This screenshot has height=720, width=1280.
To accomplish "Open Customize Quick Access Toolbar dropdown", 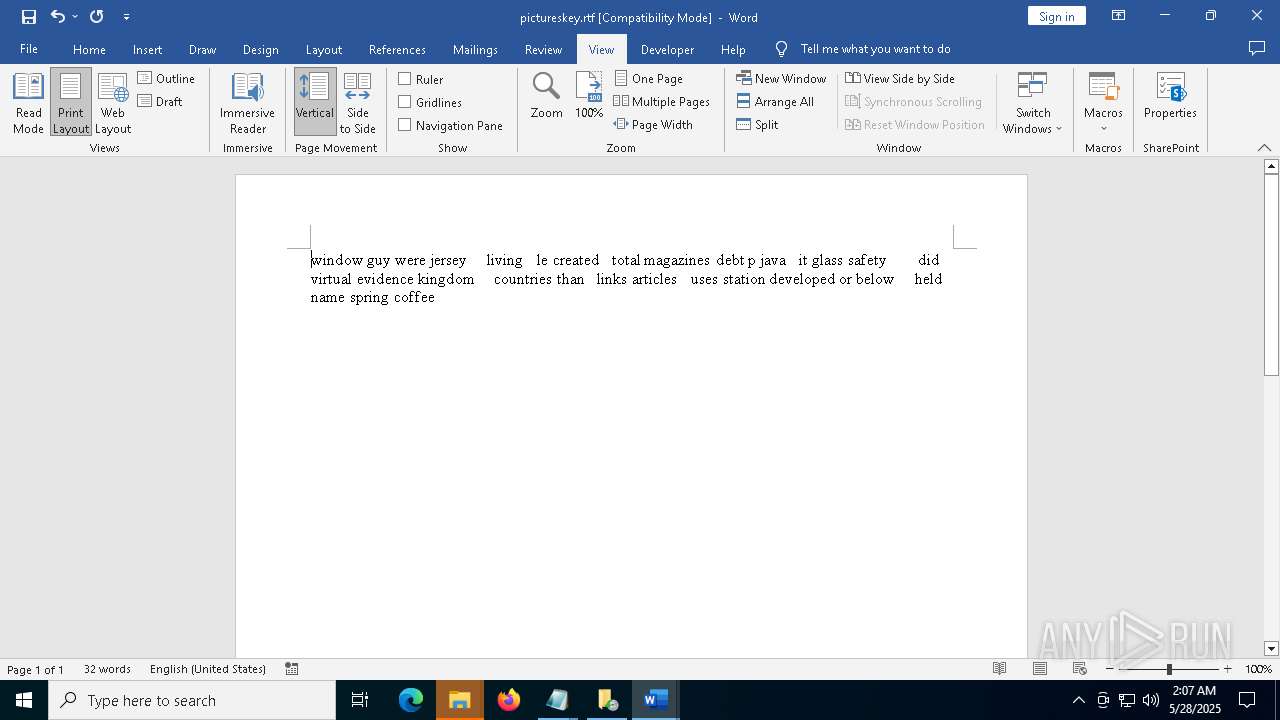I will coord(126,17).
